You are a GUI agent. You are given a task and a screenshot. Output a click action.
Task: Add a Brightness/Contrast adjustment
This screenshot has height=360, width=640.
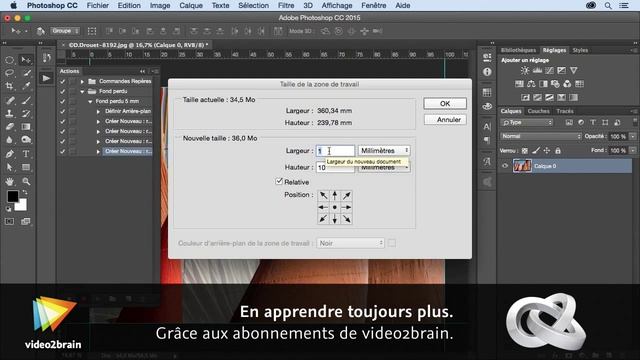[x=525, y=70]
